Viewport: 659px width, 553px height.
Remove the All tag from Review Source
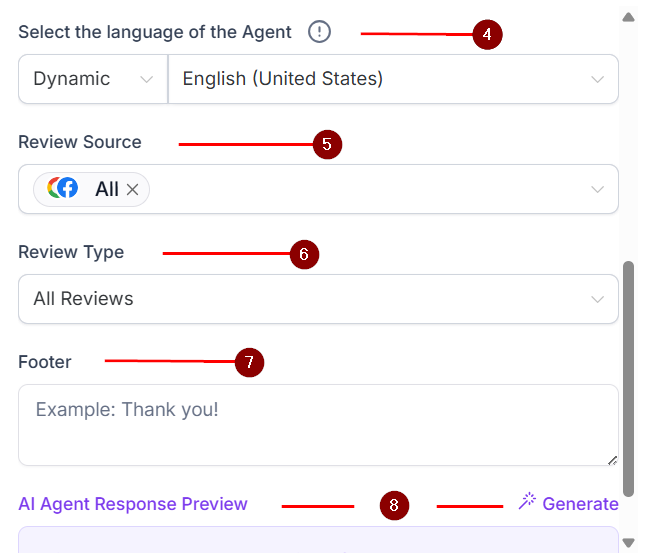click(132, 189)
